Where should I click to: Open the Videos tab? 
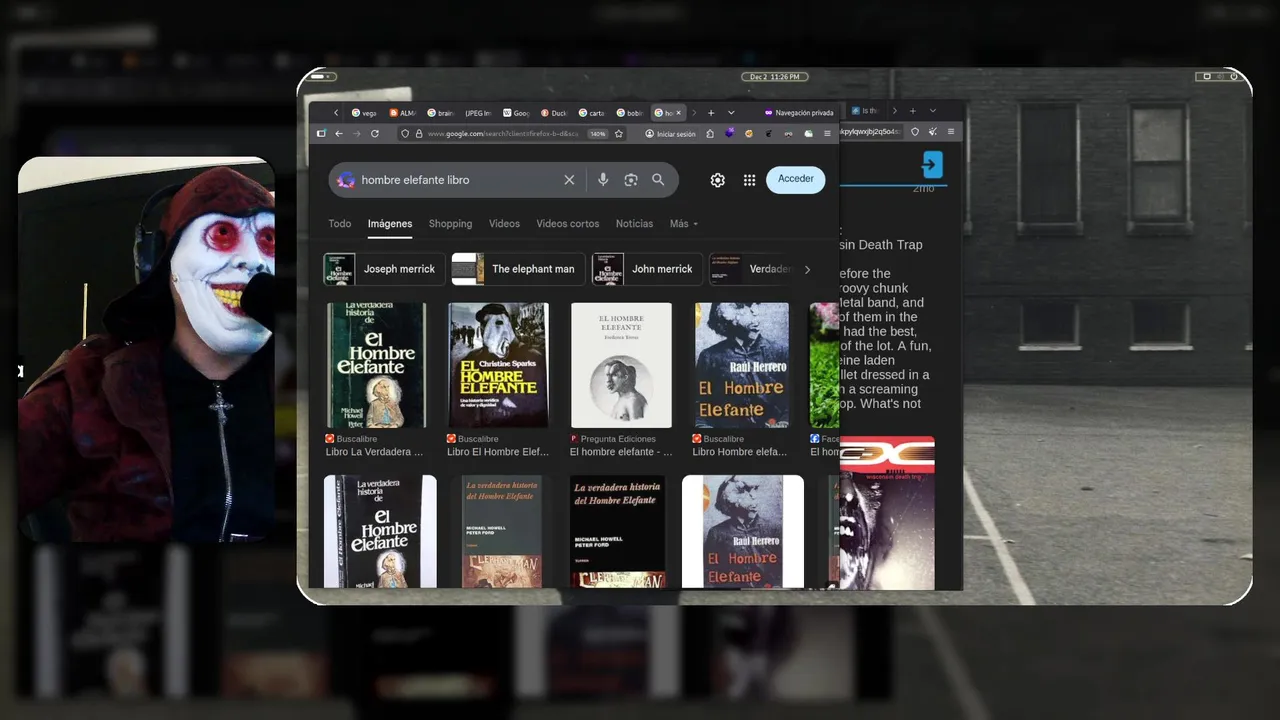(x=504, y=224)
